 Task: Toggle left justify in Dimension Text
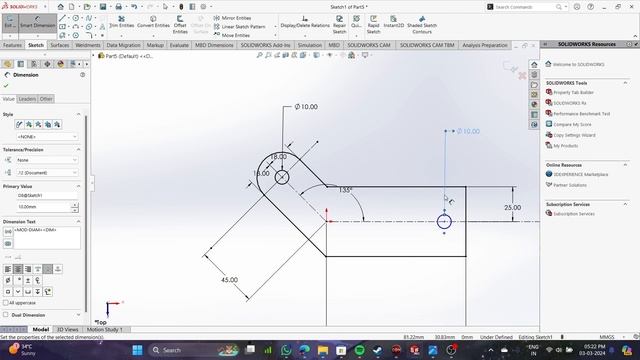pos(8,269)
